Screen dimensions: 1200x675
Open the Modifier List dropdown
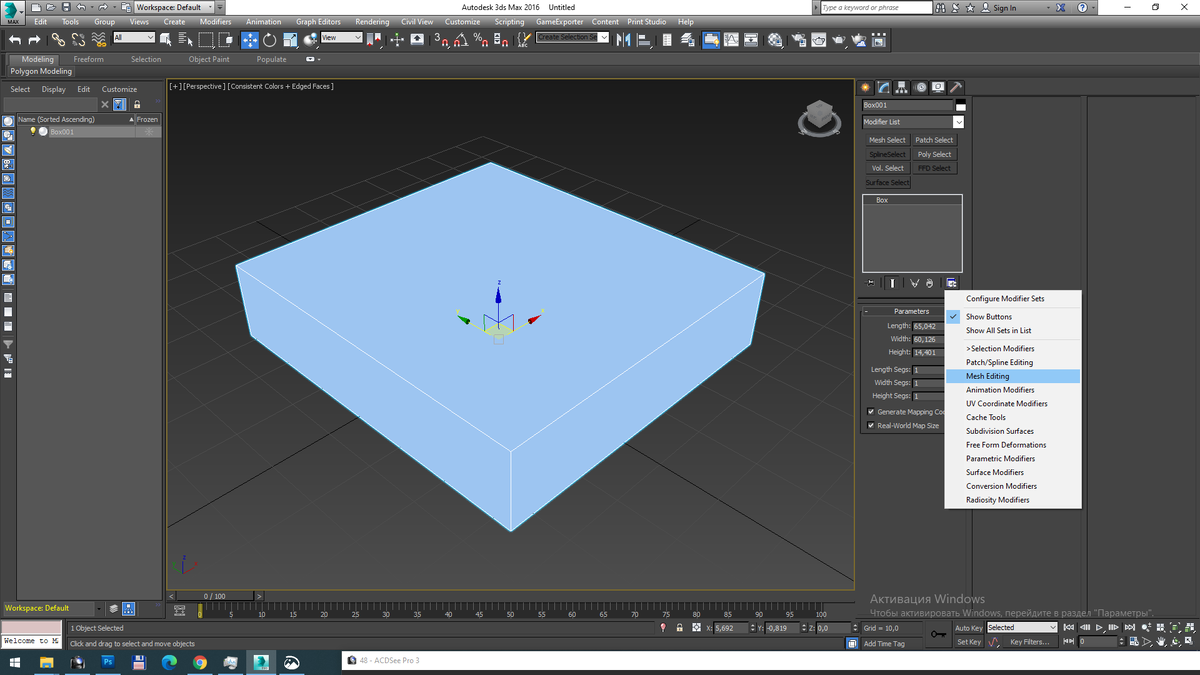[913, 122]
